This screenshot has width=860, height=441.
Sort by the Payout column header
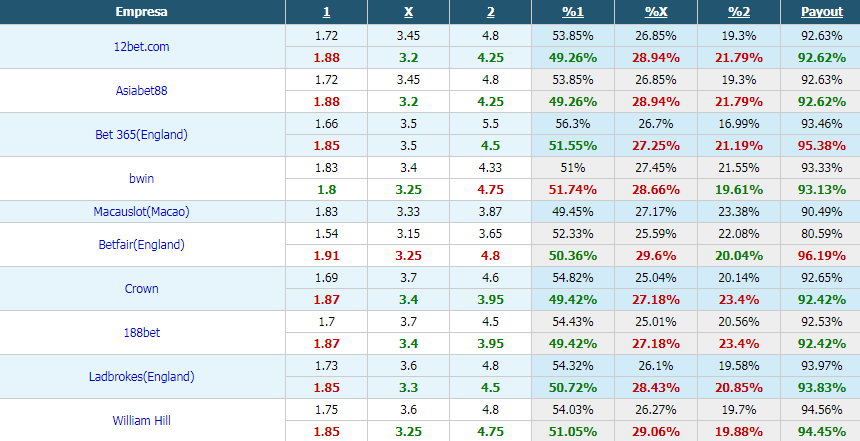822,12
